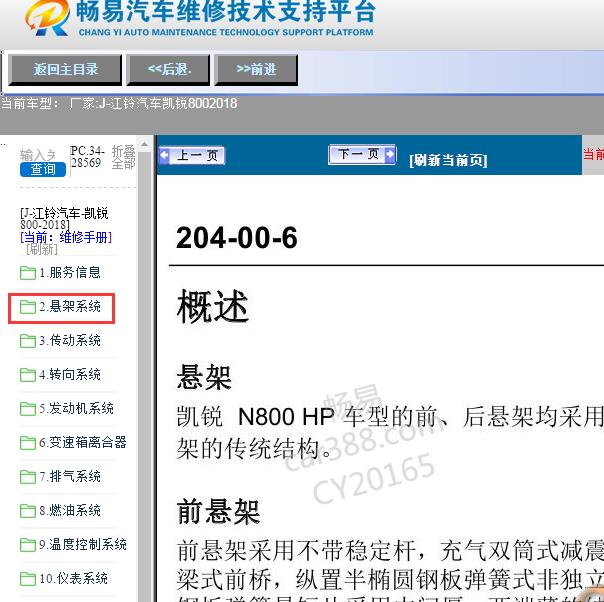
Task: Open the [当前：维修手册] link
Action: (66, 237)
